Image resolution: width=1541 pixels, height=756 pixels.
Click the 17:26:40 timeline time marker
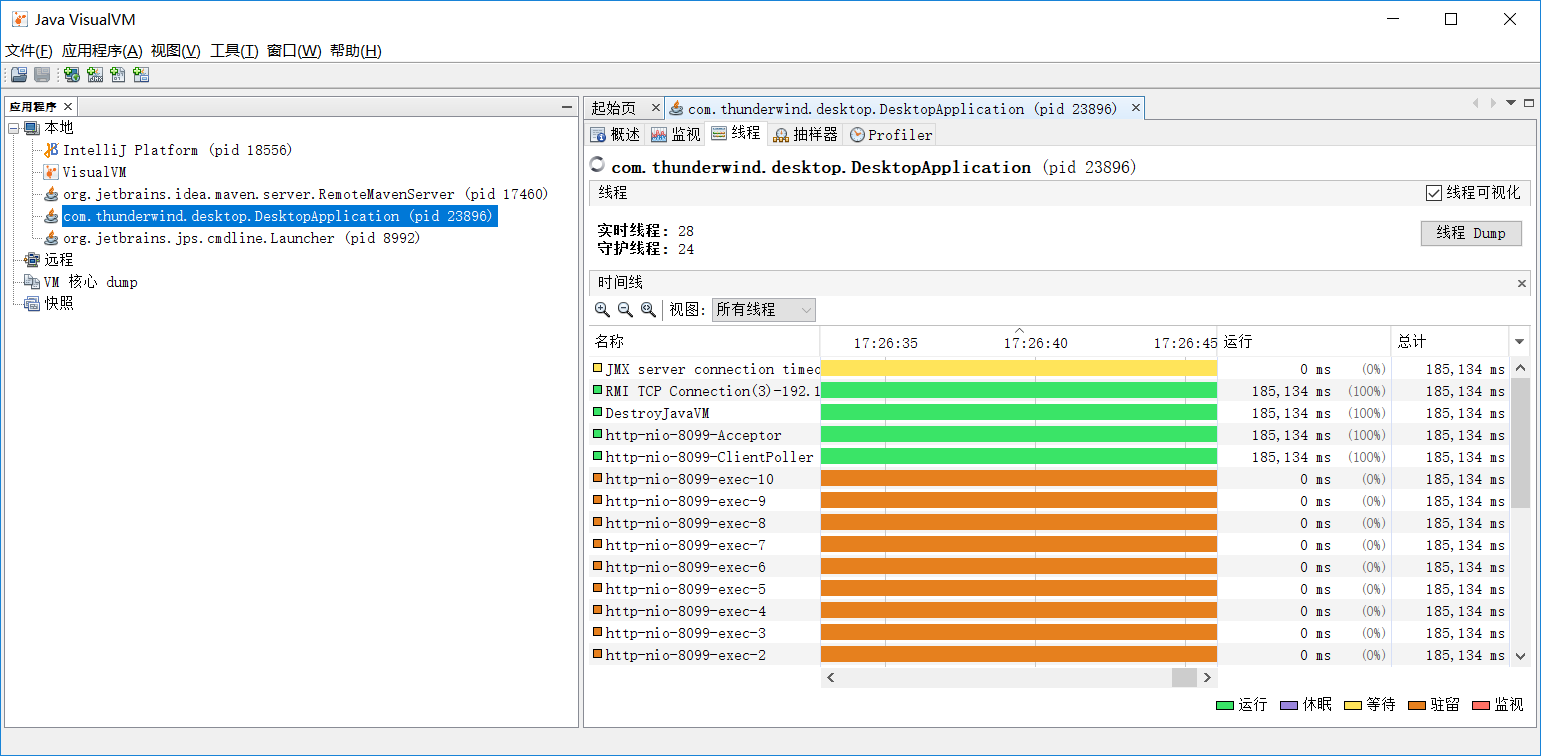[1035, 343]
